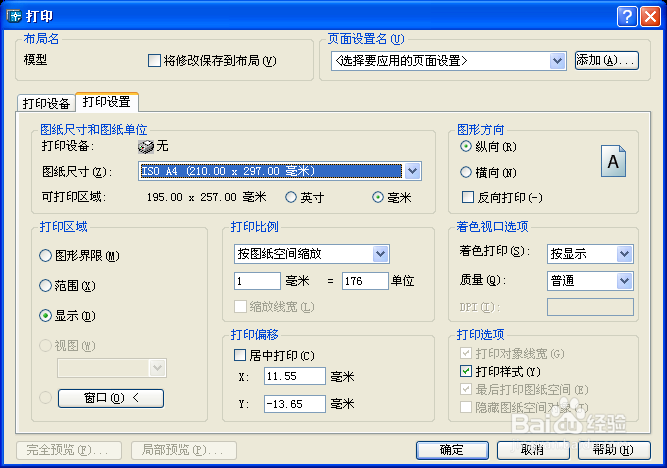Enable 居中打印 checkbox
The width and height of the screenshot is (667, 468).
[240, 355]
